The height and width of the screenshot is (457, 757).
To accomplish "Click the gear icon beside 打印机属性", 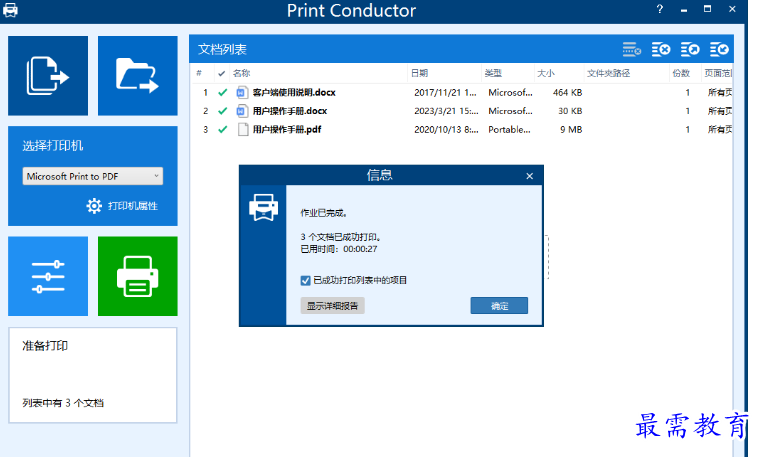I will click(x=94, y=206).
